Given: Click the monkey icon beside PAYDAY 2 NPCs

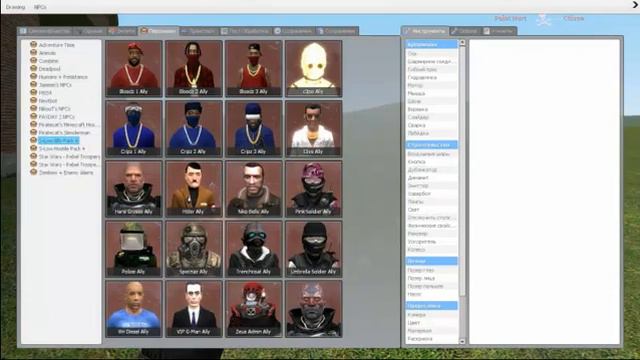Looking at the screenshot, I should tap(33, 116).
